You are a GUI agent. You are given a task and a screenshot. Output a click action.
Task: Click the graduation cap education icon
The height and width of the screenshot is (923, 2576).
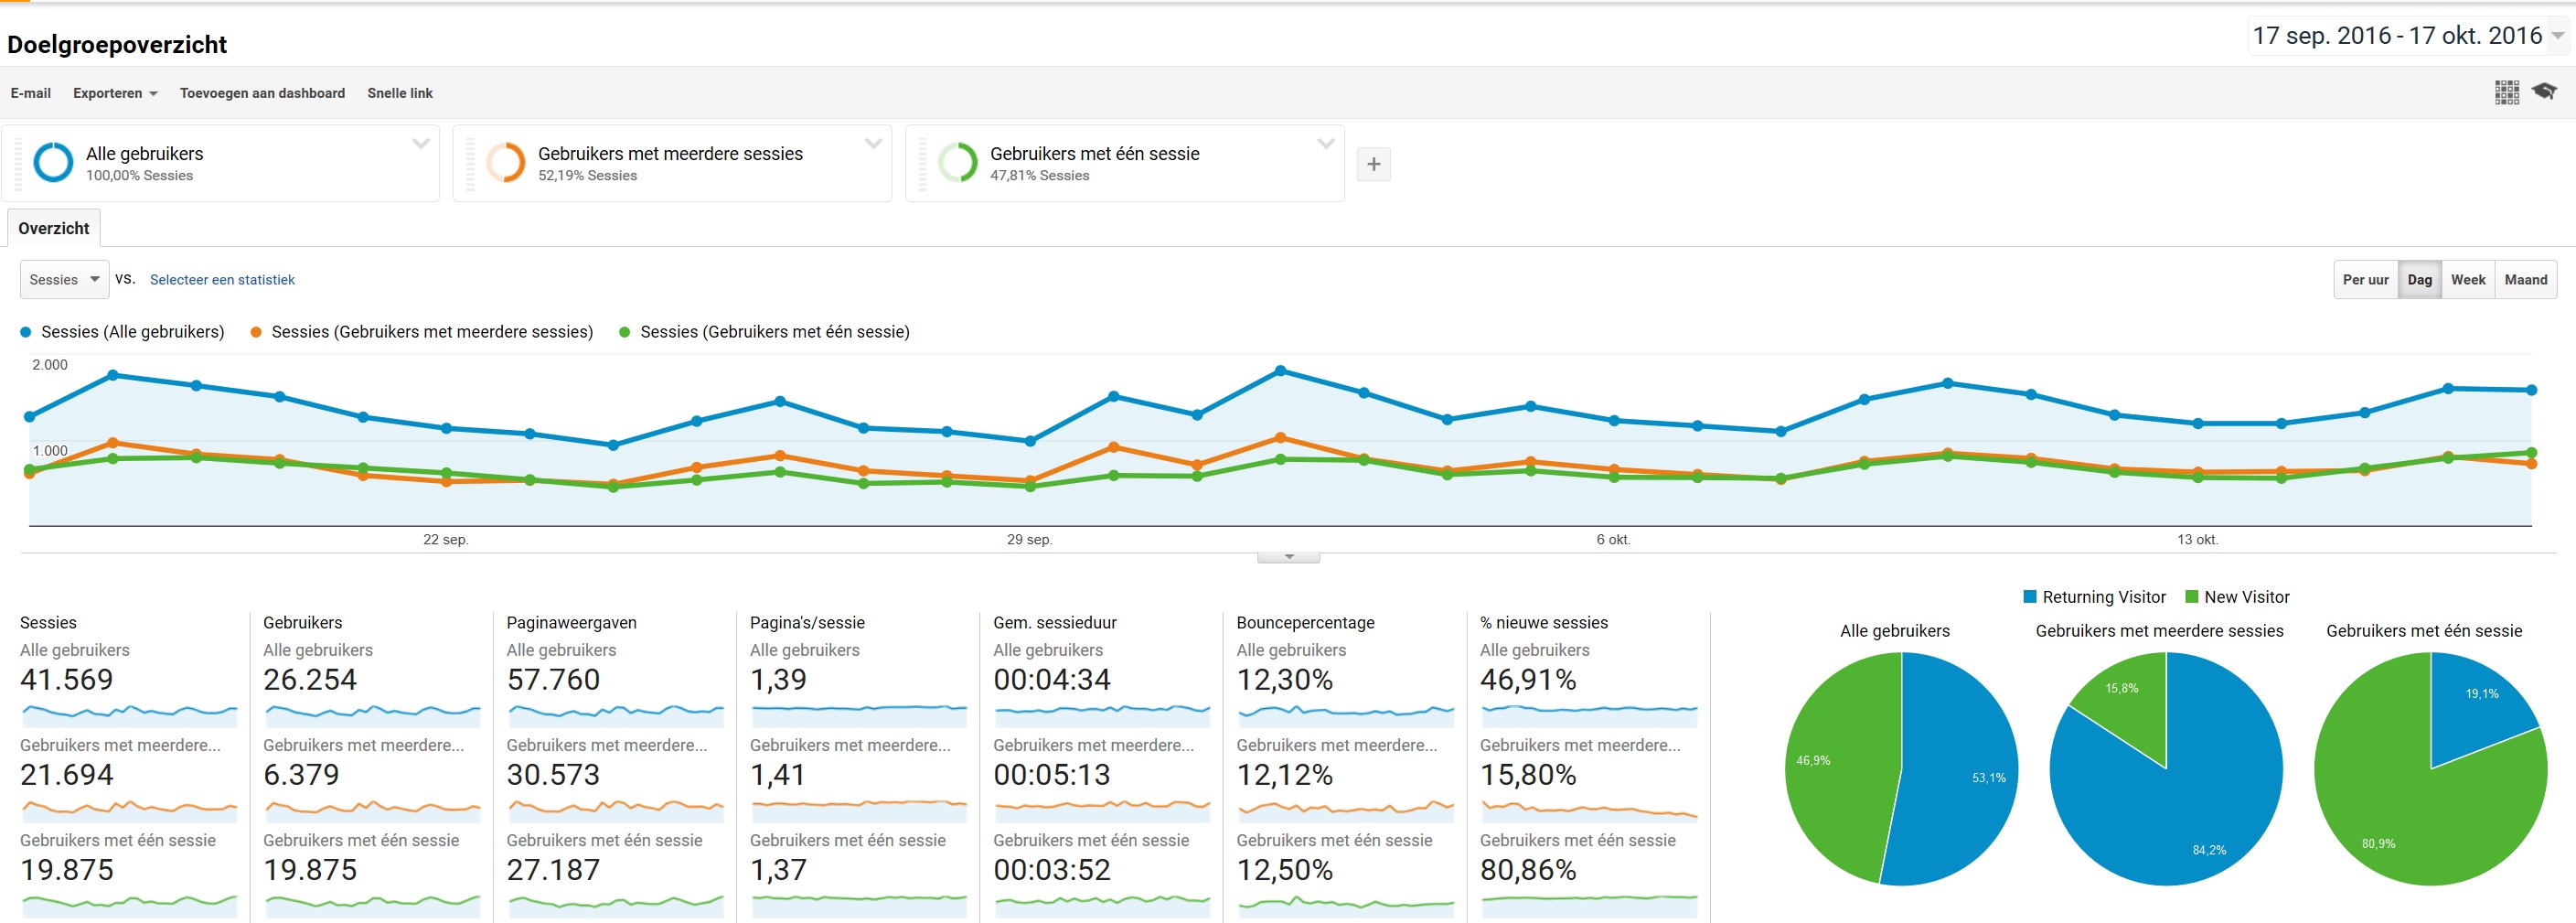click(x=2543, y=92)
